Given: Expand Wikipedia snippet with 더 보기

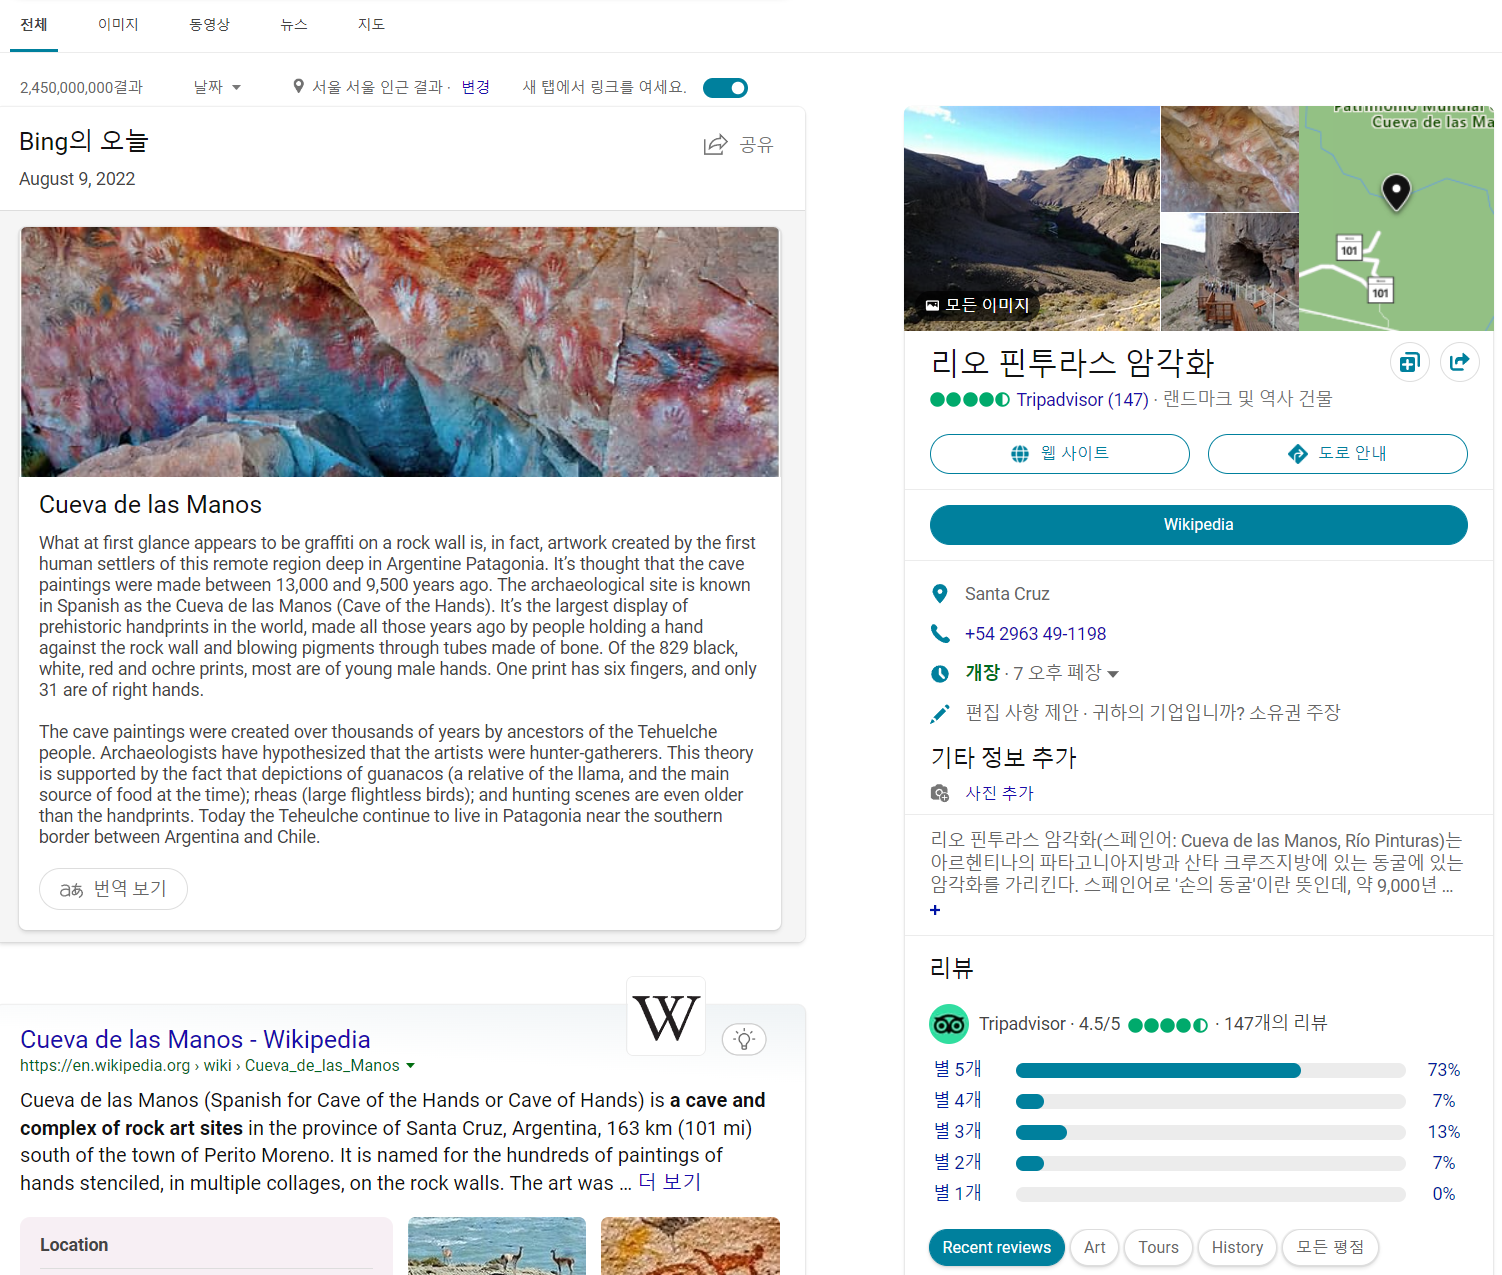Looking at the screenshot, I should (670, 1182).
